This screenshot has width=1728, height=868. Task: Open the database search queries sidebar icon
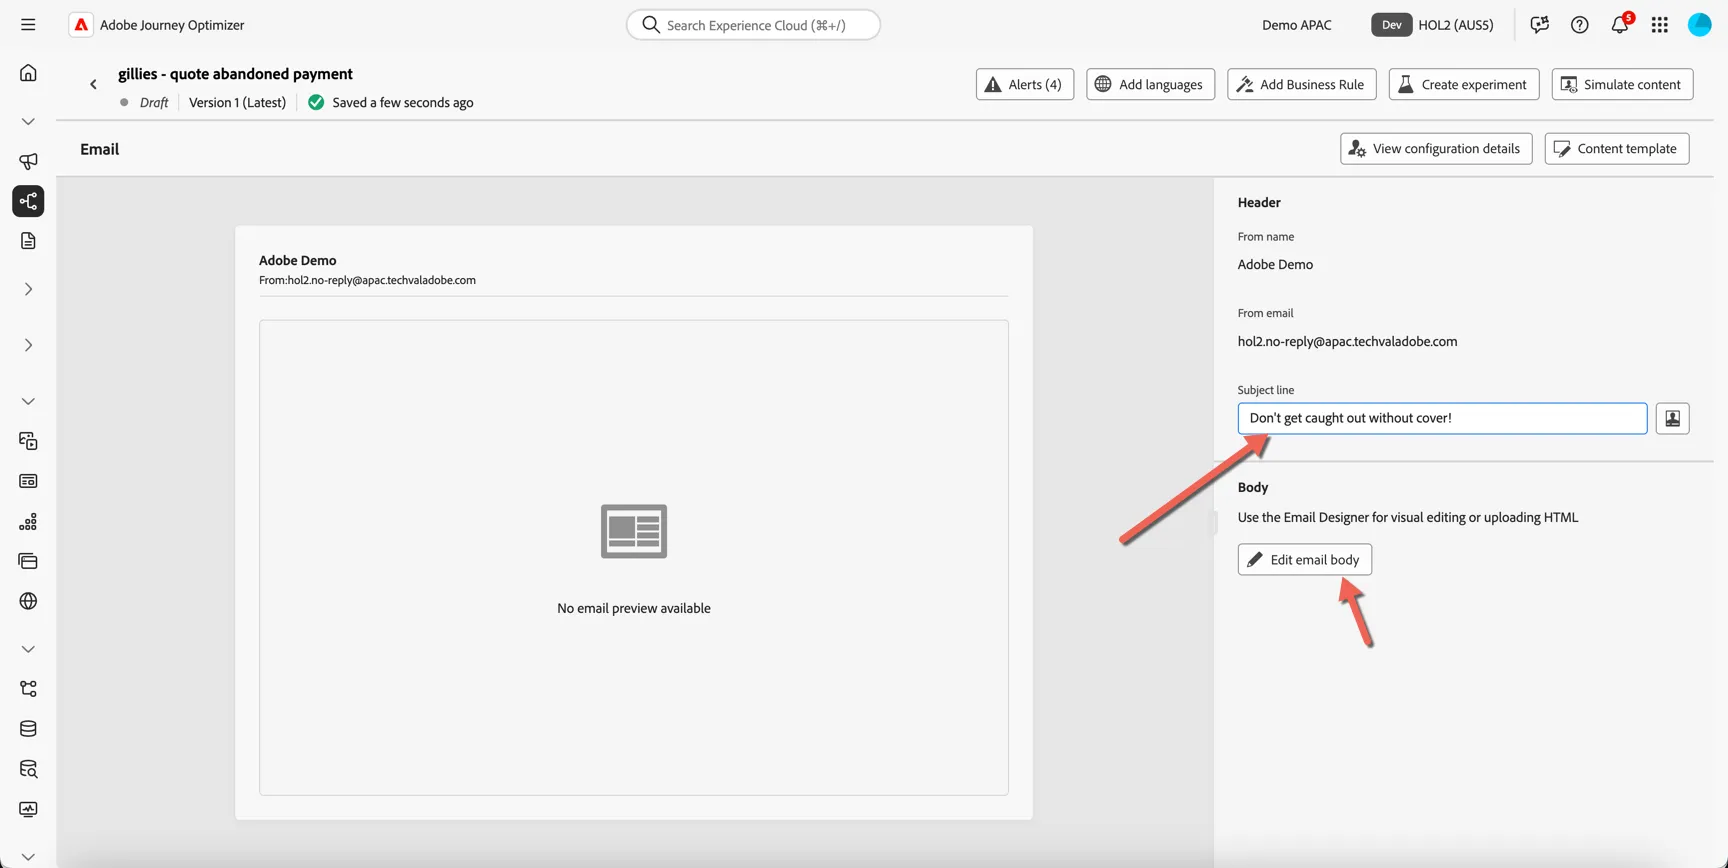28,769
